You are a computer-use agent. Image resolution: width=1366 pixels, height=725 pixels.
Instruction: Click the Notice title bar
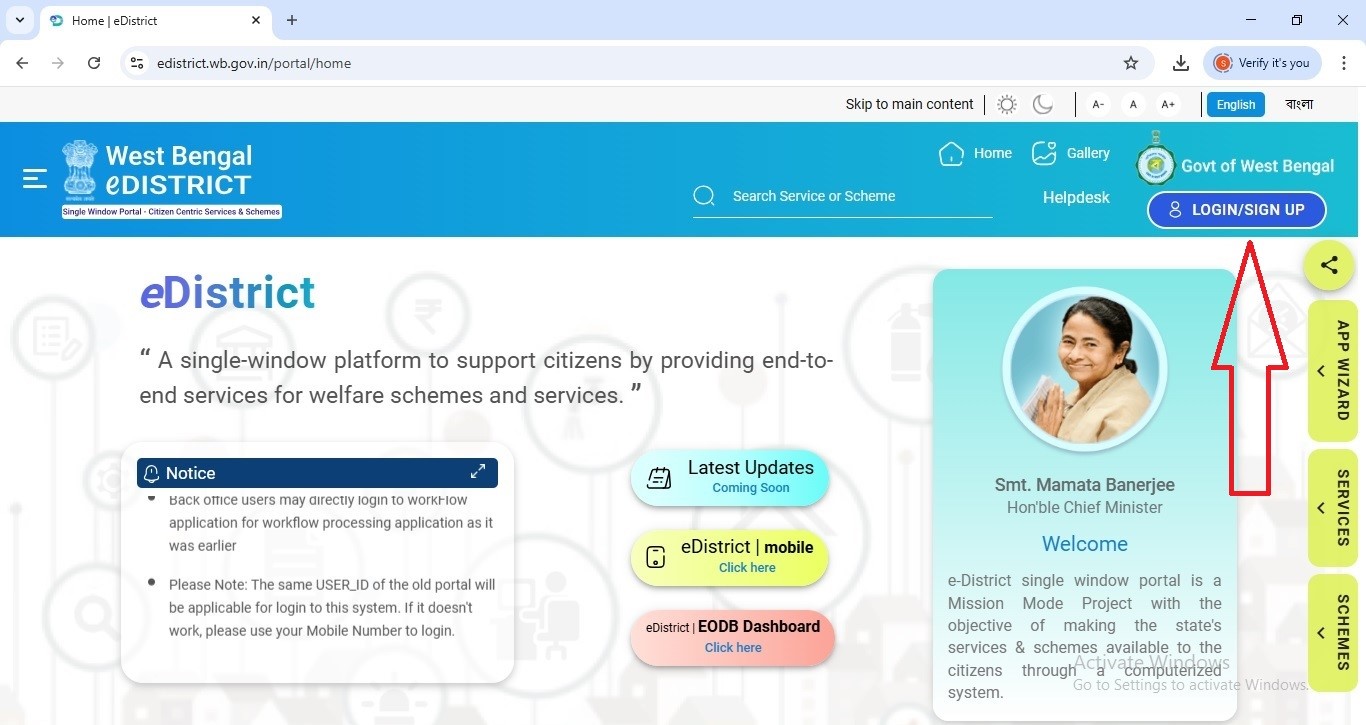point(317,473)
